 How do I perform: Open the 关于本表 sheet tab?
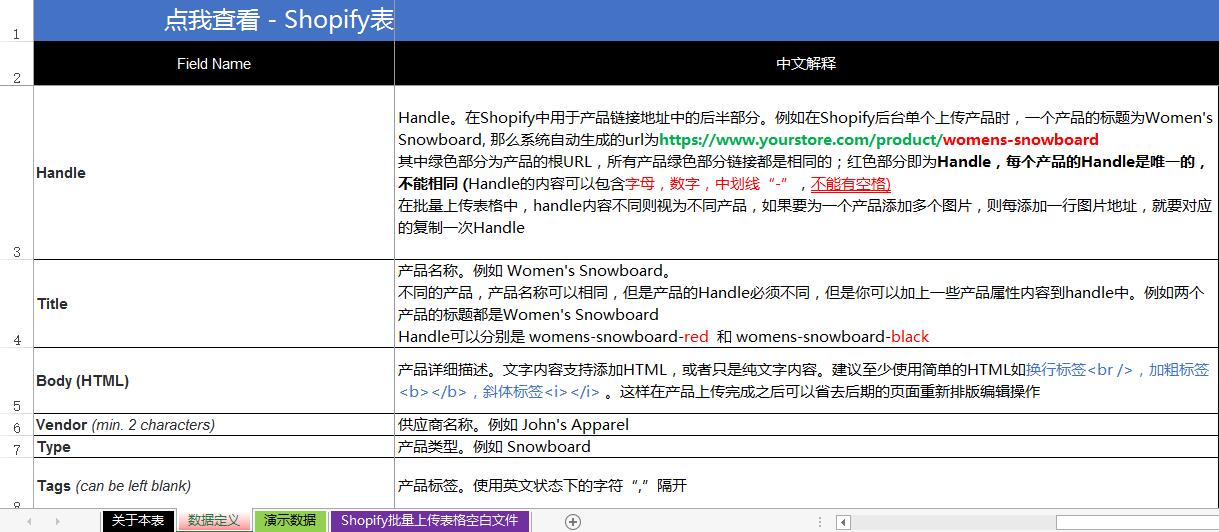click(138, 521)
